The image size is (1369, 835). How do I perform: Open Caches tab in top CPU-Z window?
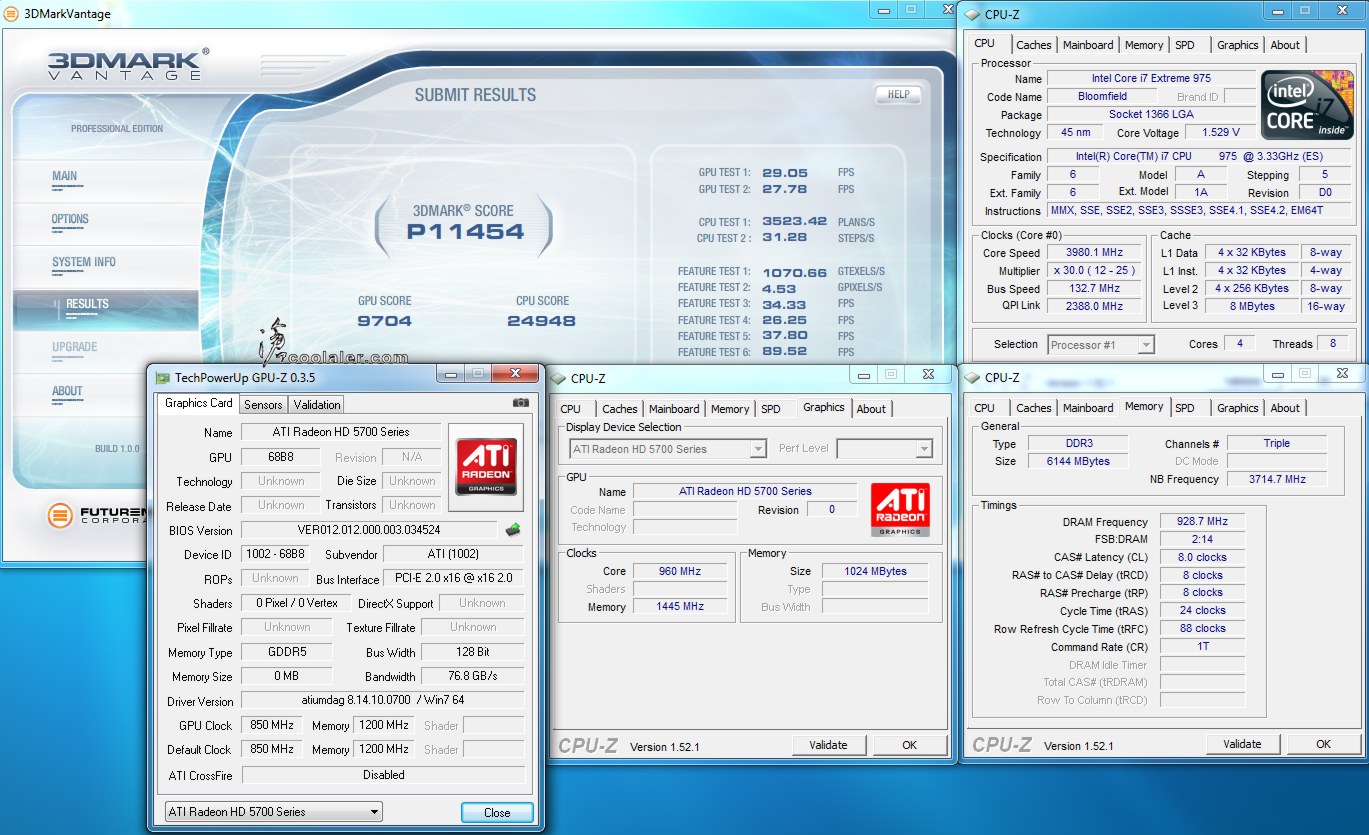(1033, 45)
